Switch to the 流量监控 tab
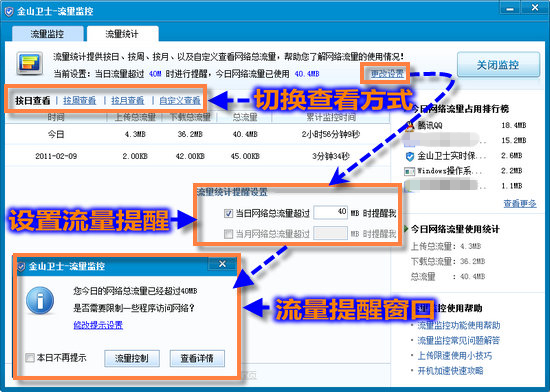This screenshot has height=392, width=550. point(47,34)
